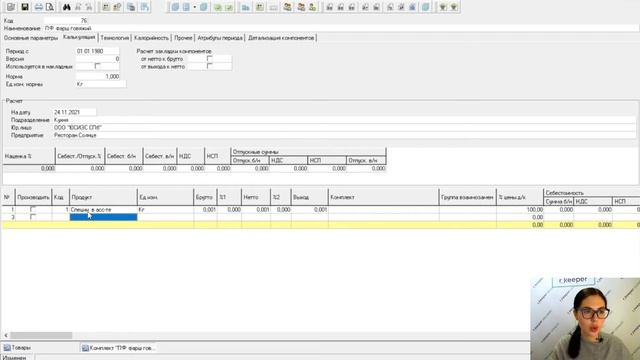Image resolution: width=640 pixels, height=360 pixels.
Task: Select the 'Калькуляция' tab
Action: pos(79,37)
